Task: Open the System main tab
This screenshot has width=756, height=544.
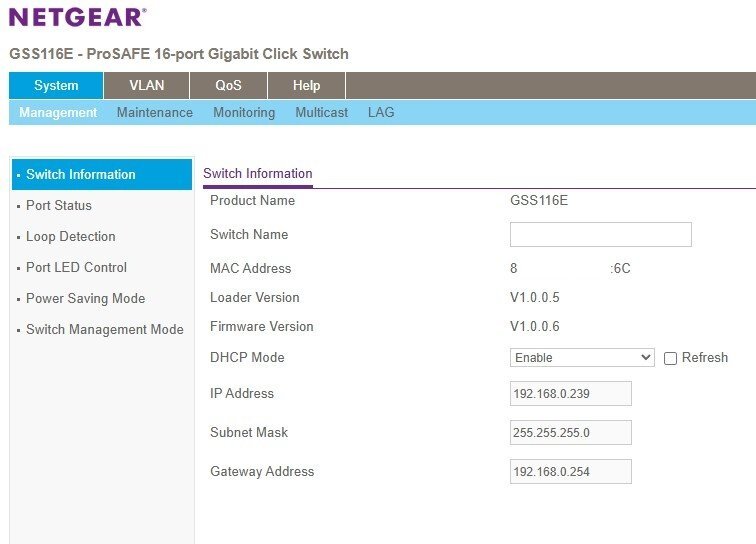Action: point(56,85)
